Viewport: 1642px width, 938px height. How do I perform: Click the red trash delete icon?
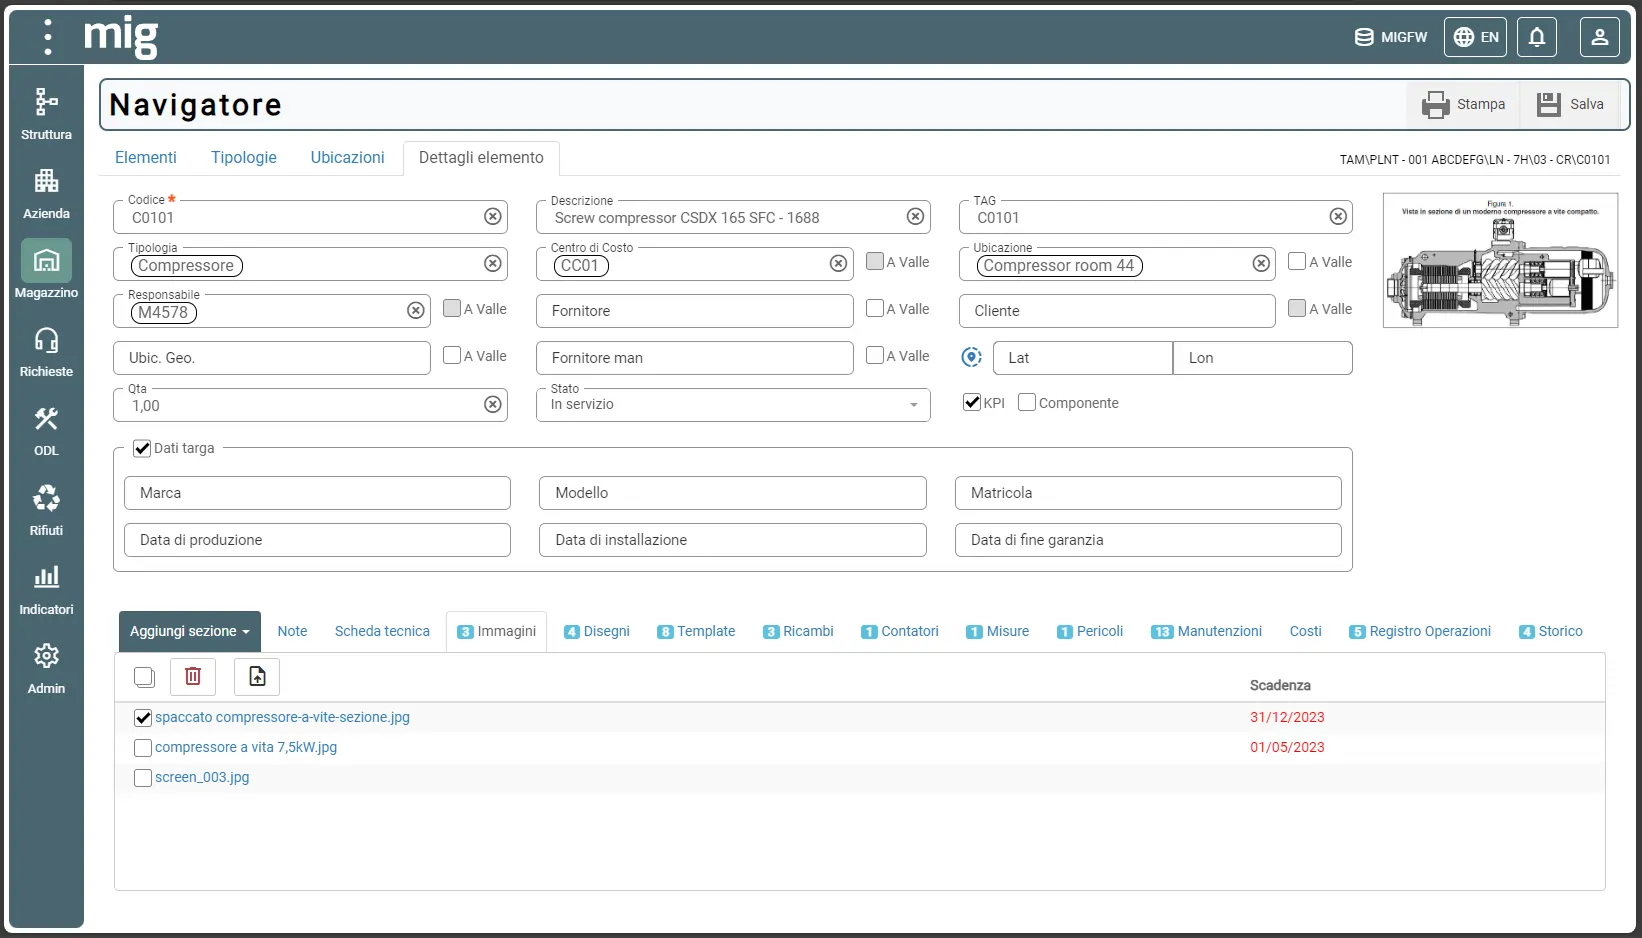(x=193, y=677)
